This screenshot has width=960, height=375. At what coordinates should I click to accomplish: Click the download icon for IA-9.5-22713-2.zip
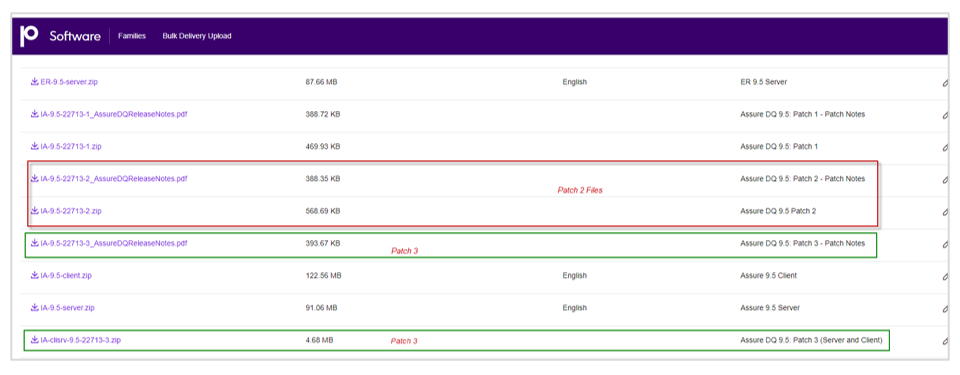coord(35,211)
